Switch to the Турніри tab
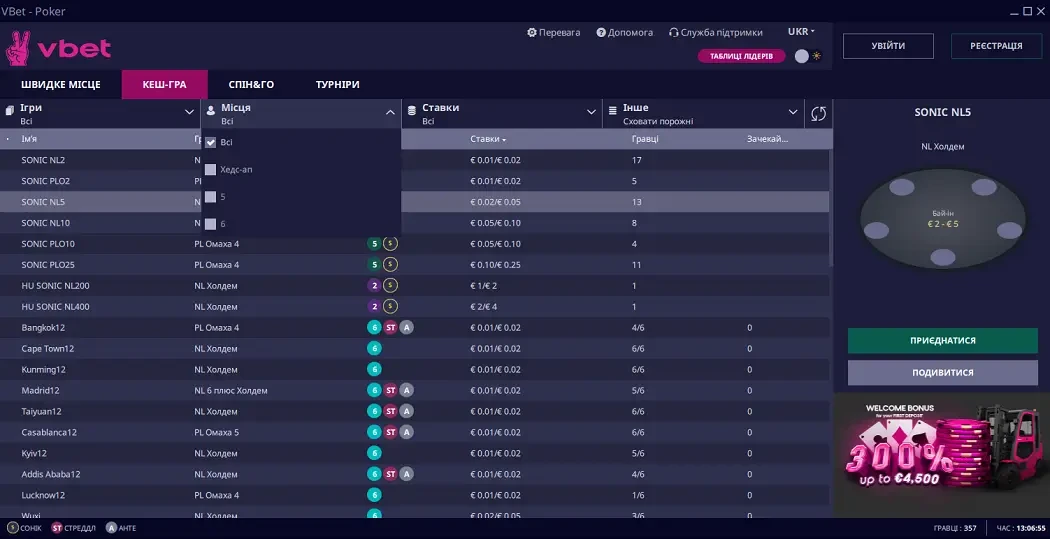This screenshot has height=539, width=1050. [337, 85]
